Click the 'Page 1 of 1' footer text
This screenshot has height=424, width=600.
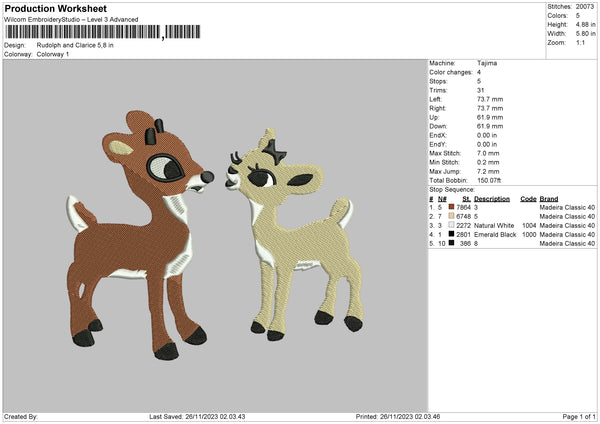[x=579, y=416]
